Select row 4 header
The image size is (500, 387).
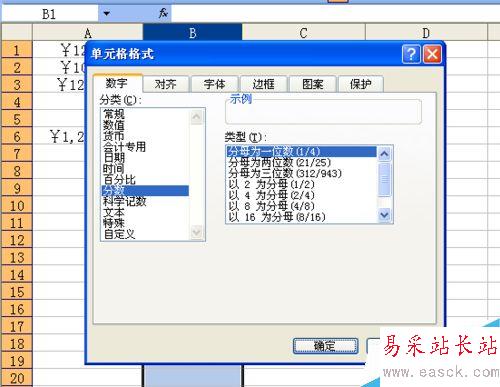17,102
